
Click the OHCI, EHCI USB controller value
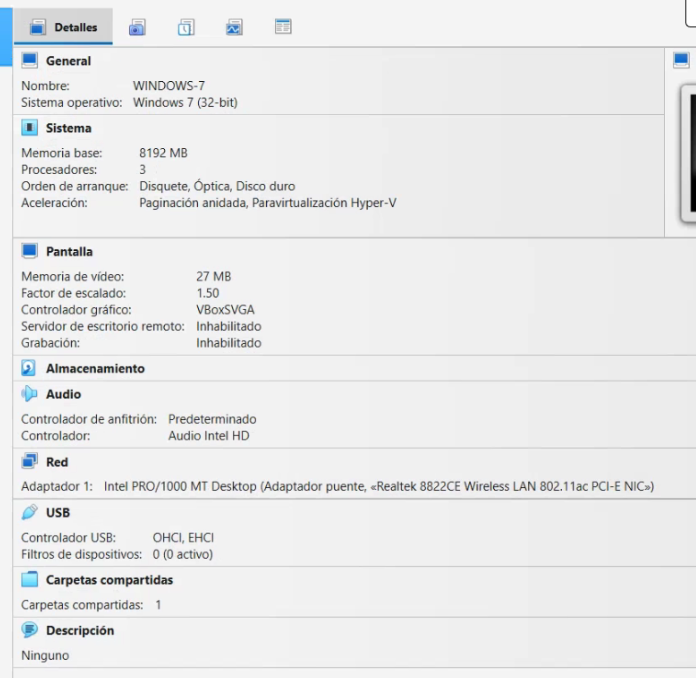(x=183, y=538)
